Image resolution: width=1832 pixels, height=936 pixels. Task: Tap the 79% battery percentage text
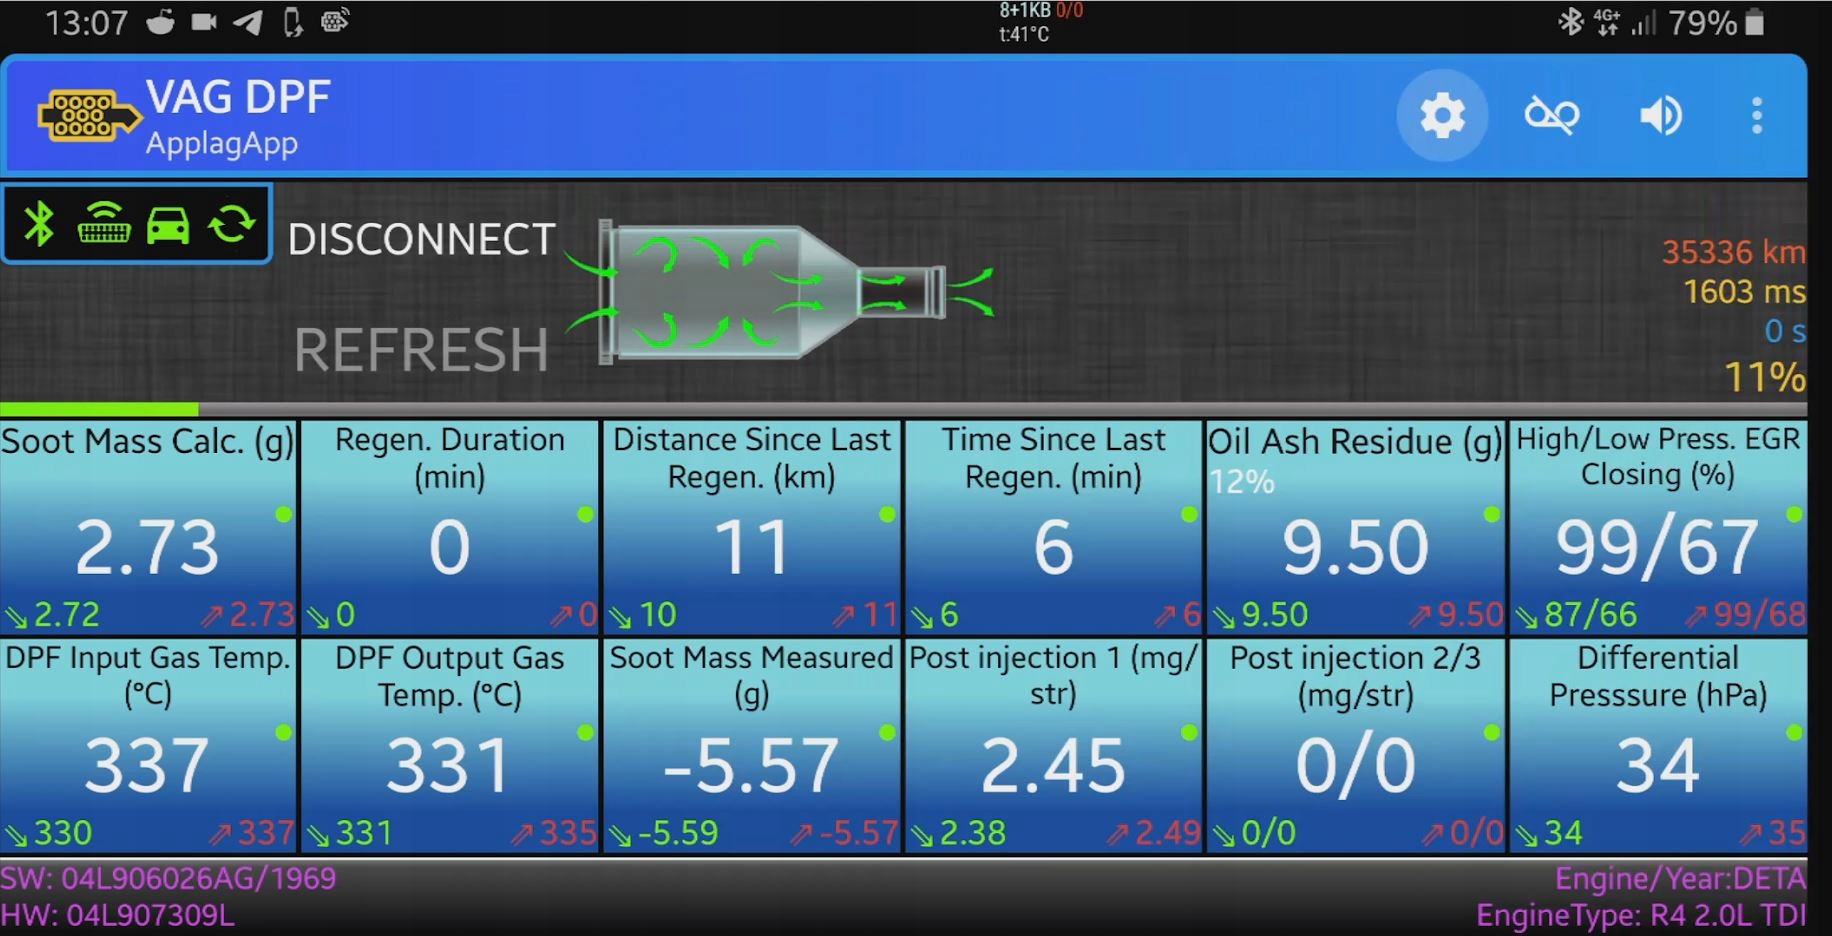pyautogui.click(x=1702, y=22)
